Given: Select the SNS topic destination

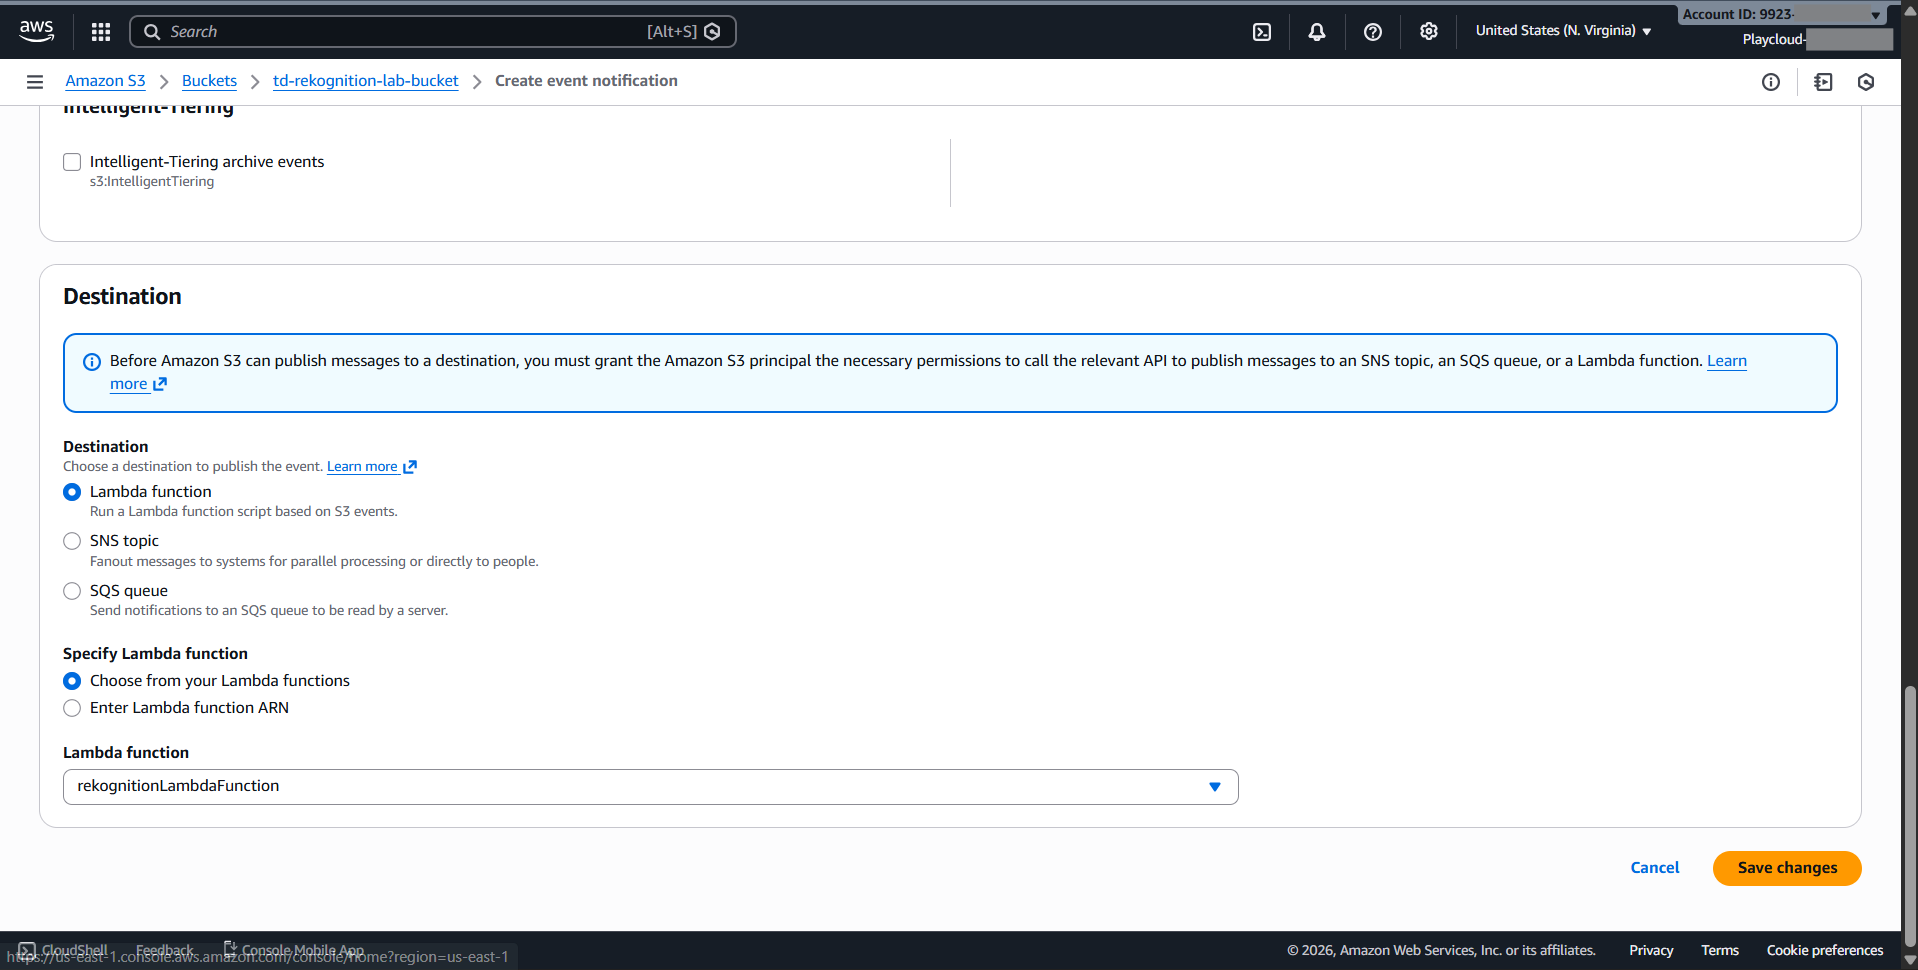Looking at the screenshot, I should (x=72, y=541).
